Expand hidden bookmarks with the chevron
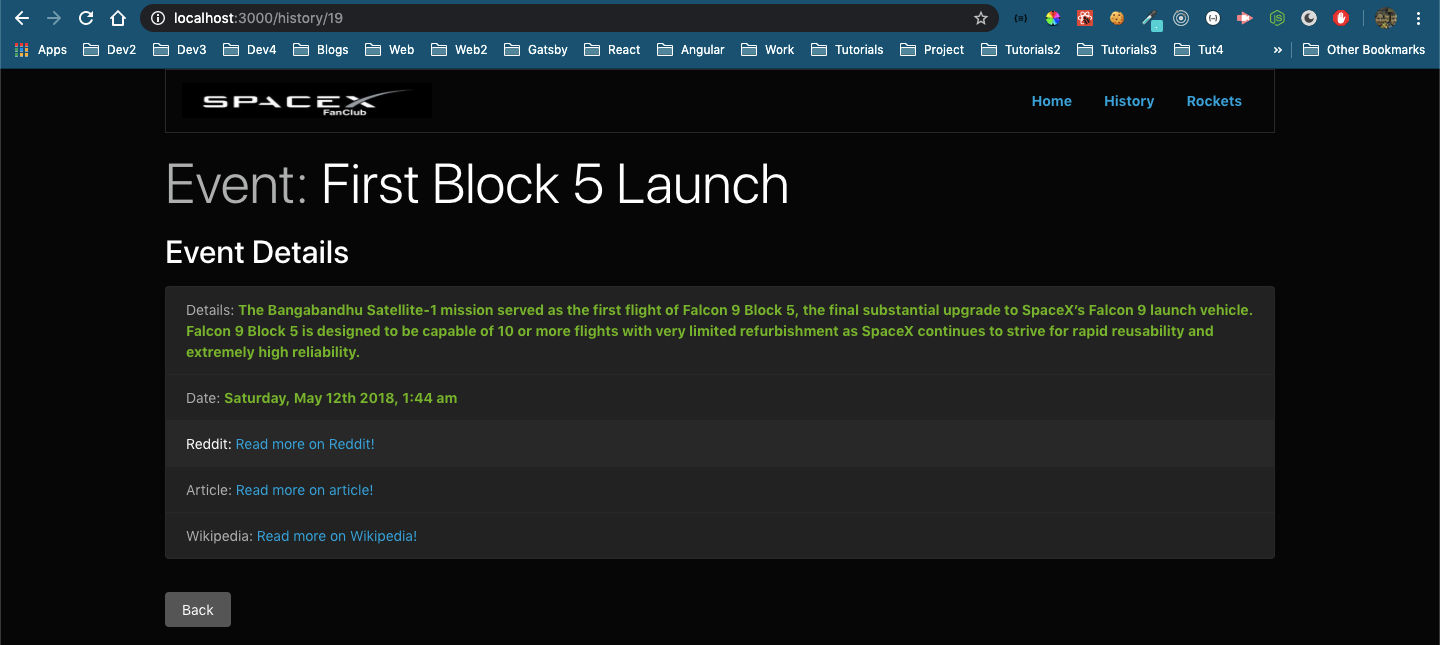The width and height of the screenshot is (1440, 645). [x=1277, y=49]
